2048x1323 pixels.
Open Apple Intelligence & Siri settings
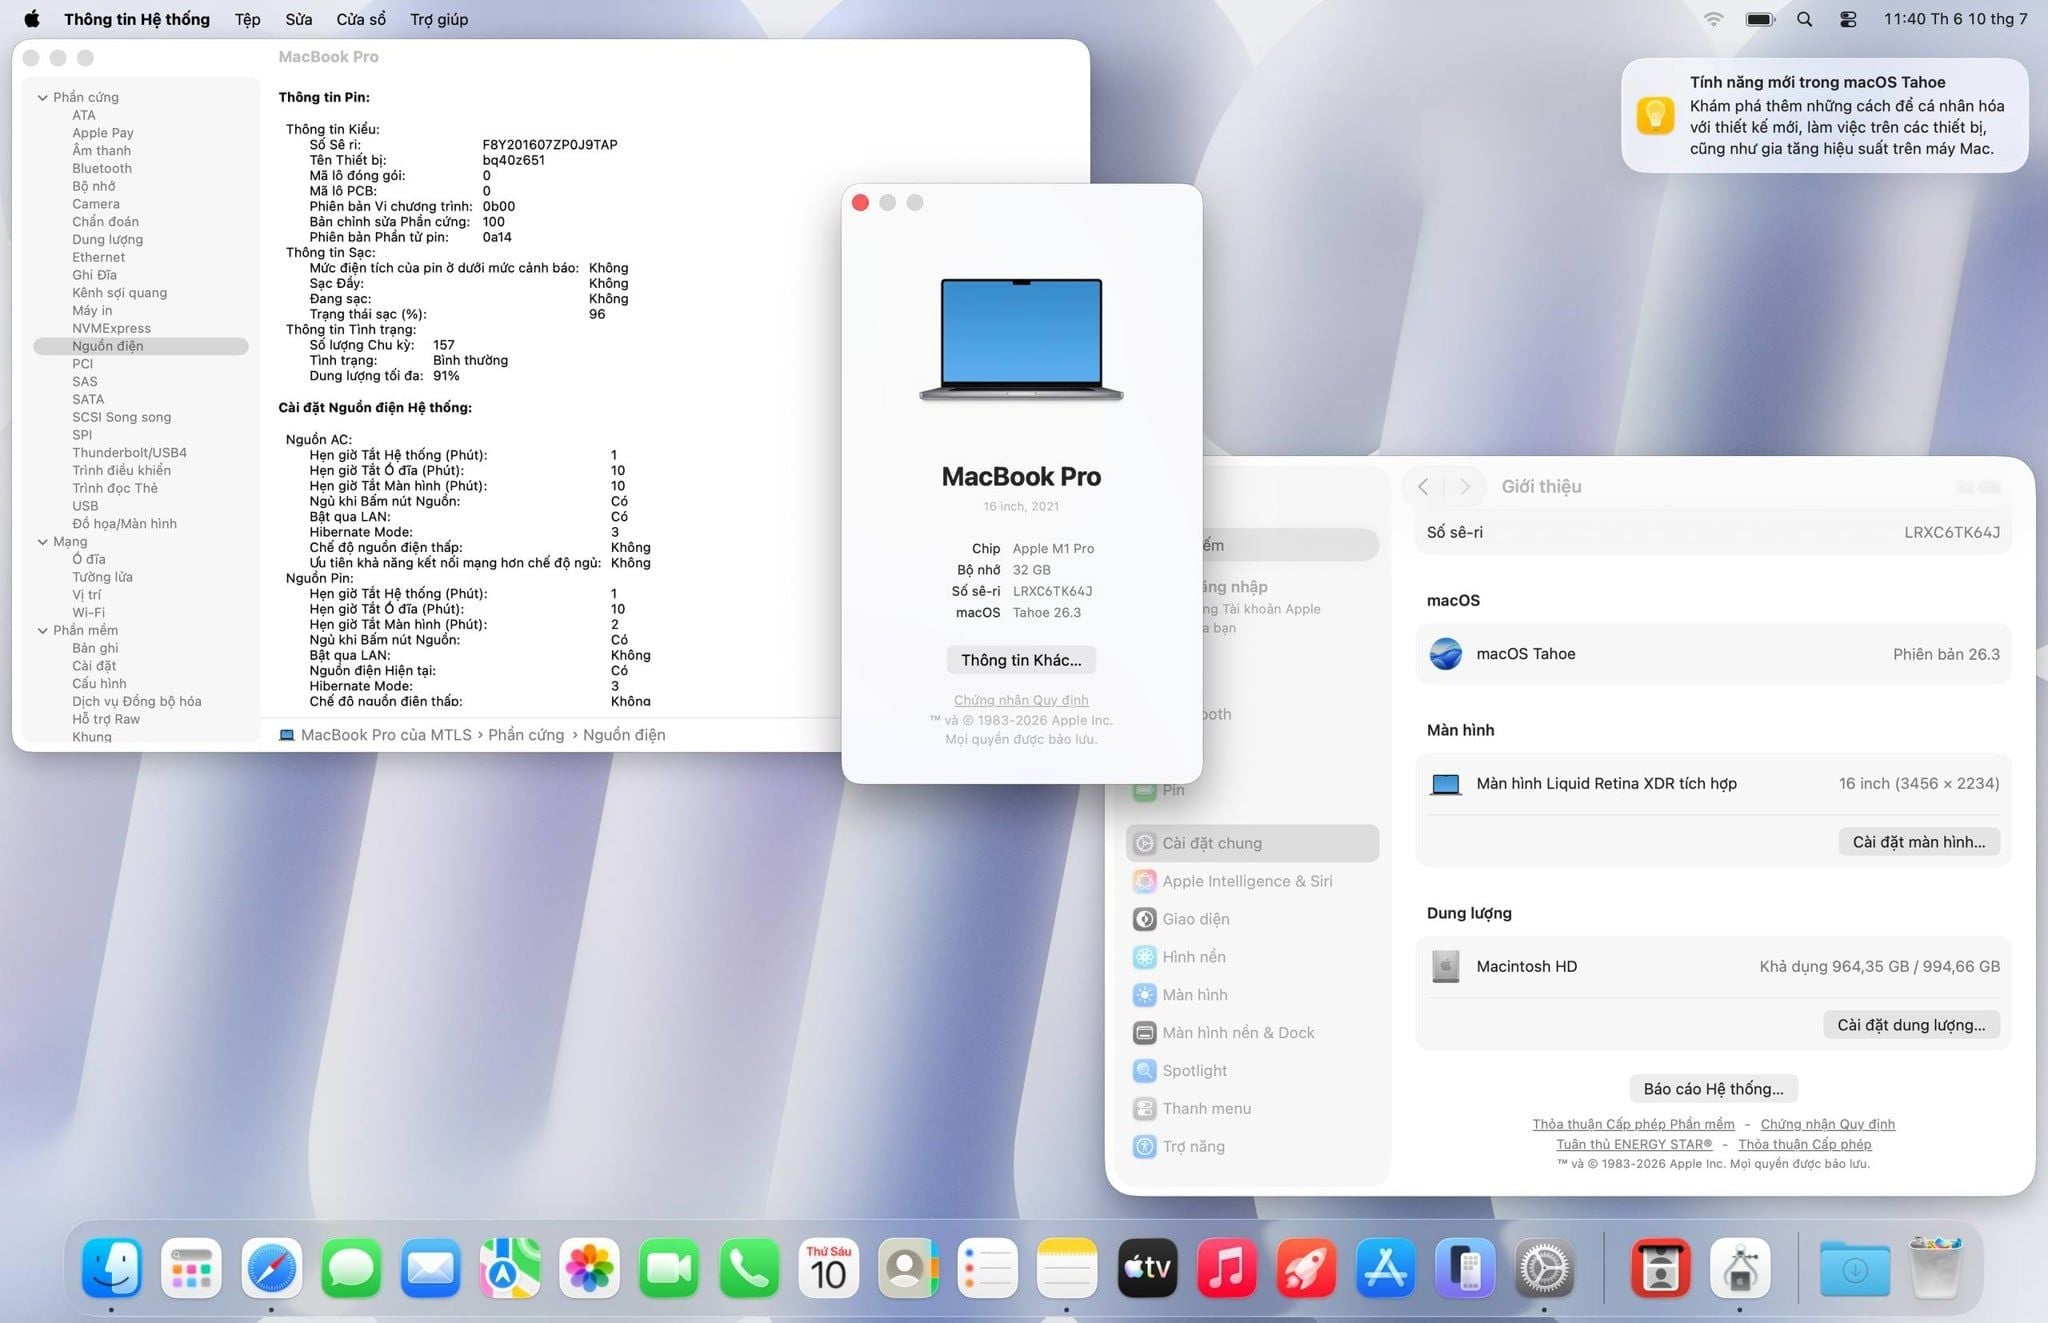pyautogui.click(x=1252, y=881)
